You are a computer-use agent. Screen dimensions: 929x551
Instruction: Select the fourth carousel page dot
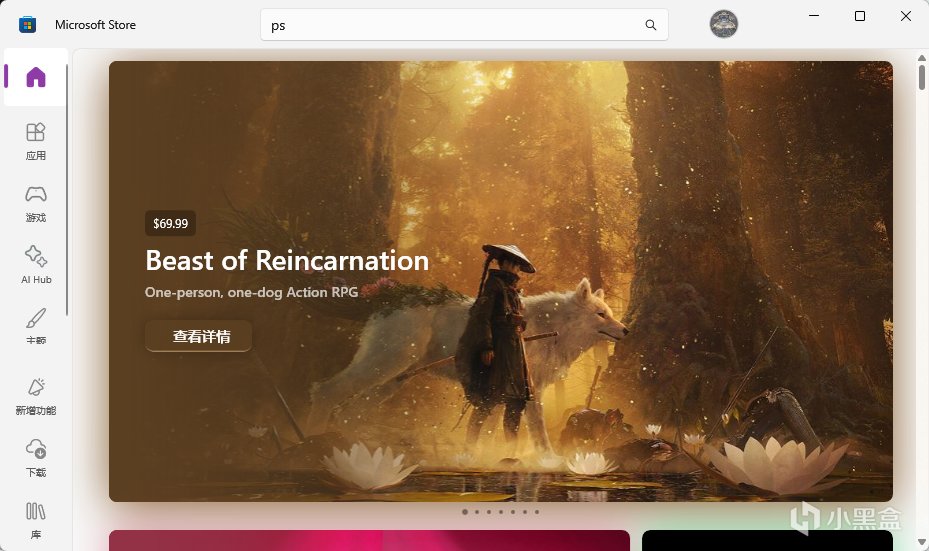pos(501,512)
